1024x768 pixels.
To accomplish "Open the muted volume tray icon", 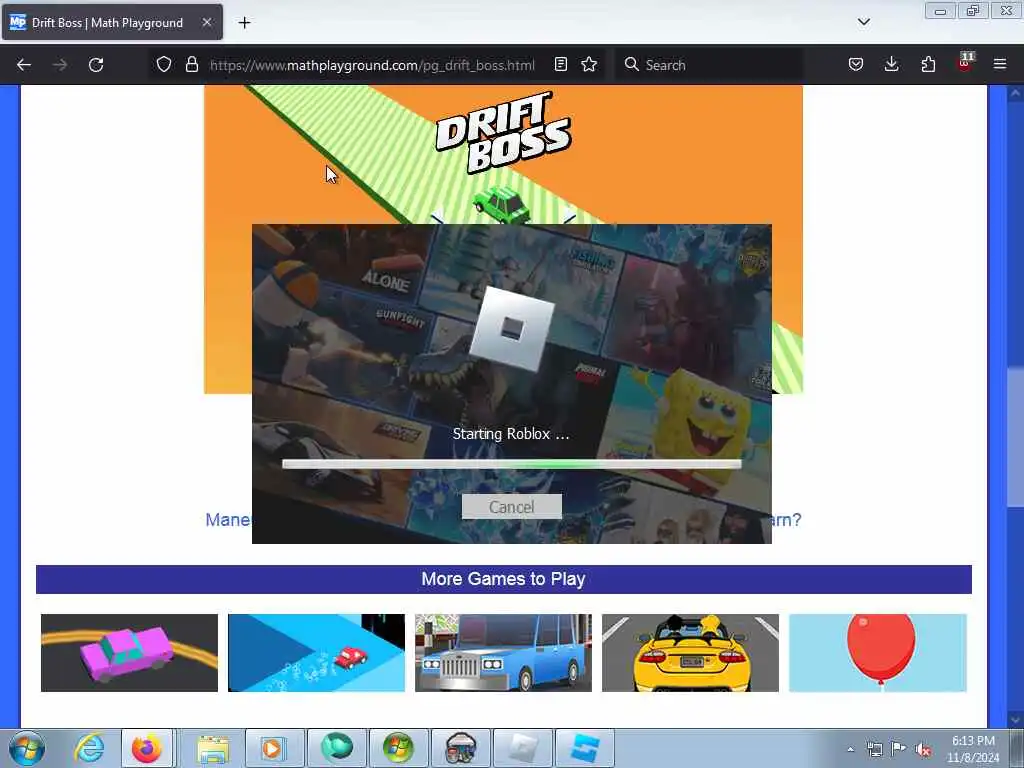I will tap(923, 750).
